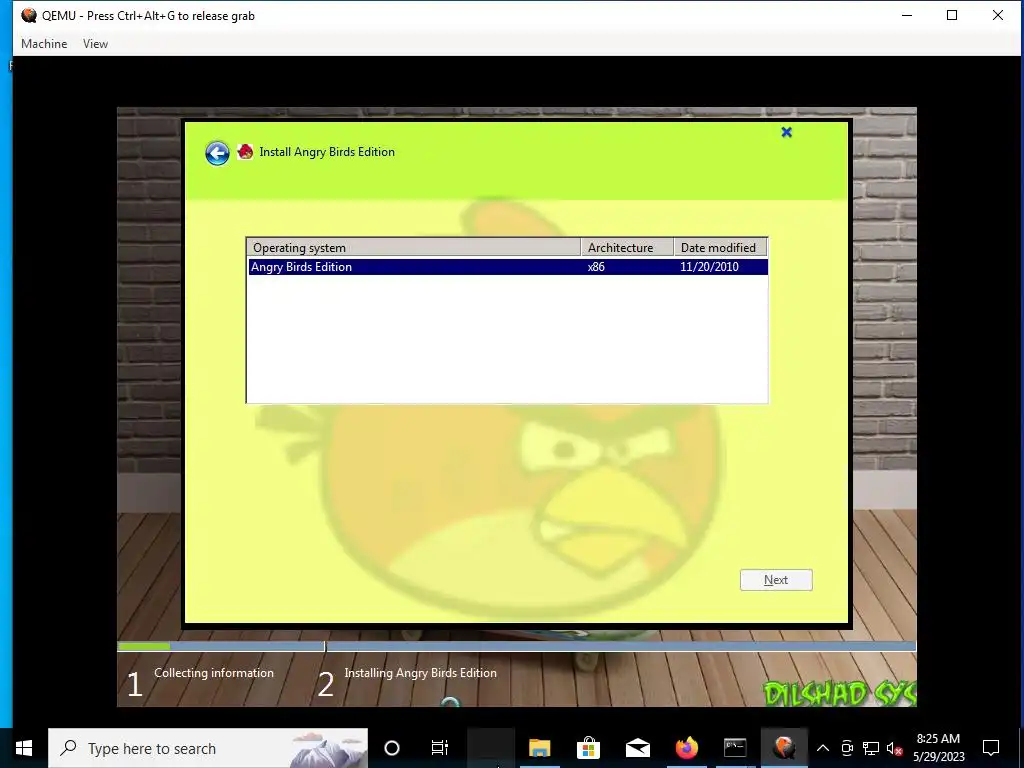The height and width of the screenshot is (768, 1024).
Task: Close the installer with blue X
Action: click(786, 133)
